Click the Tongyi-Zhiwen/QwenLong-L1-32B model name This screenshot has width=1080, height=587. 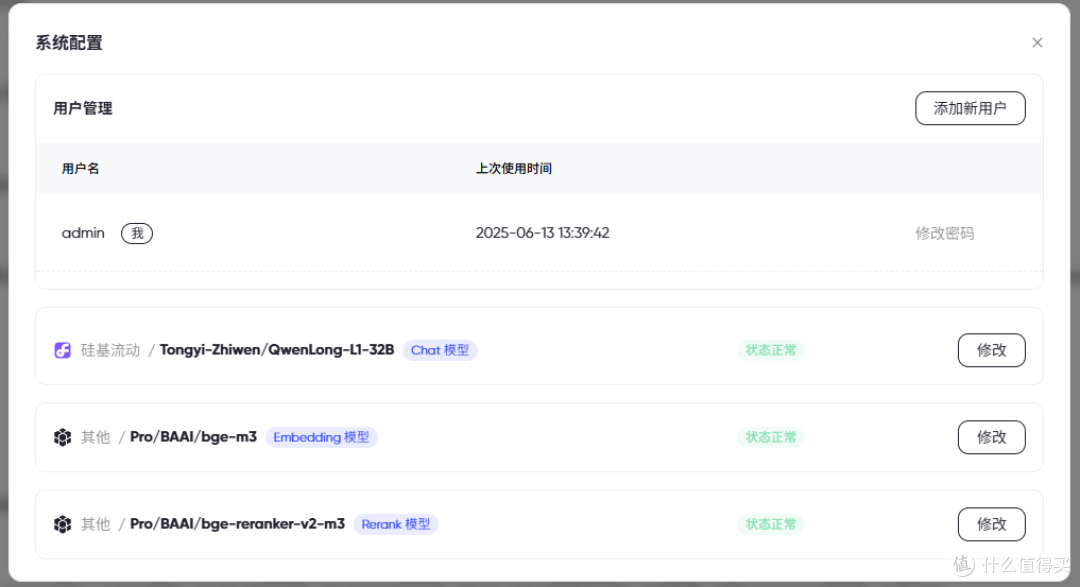click(x=277, y=350)
